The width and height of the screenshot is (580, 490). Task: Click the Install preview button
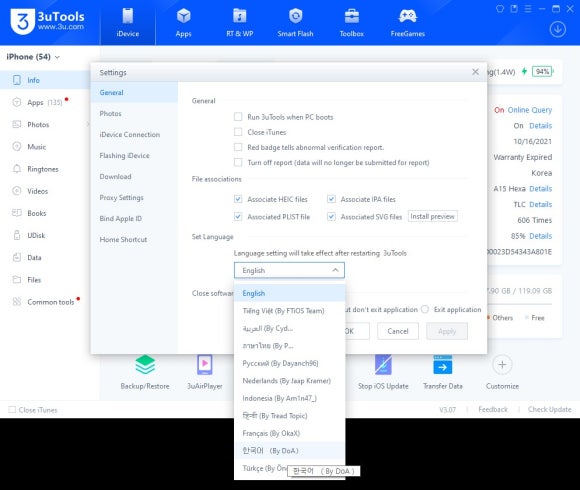[432, 216]
